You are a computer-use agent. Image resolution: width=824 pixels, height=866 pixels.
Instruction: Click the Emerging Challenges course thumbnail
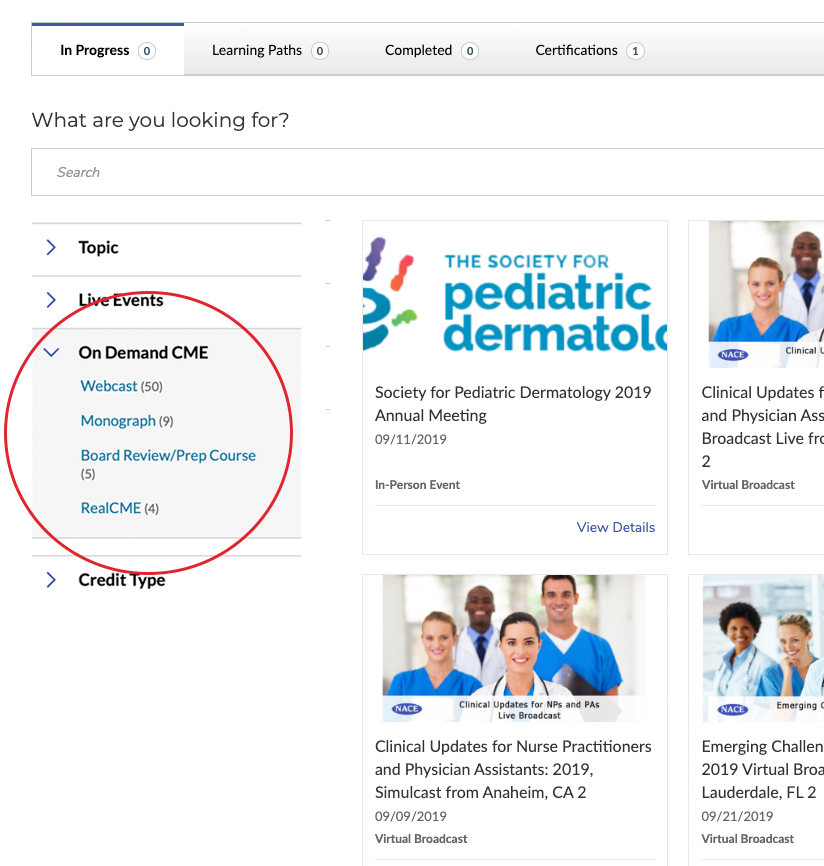[x=762, y=648]
